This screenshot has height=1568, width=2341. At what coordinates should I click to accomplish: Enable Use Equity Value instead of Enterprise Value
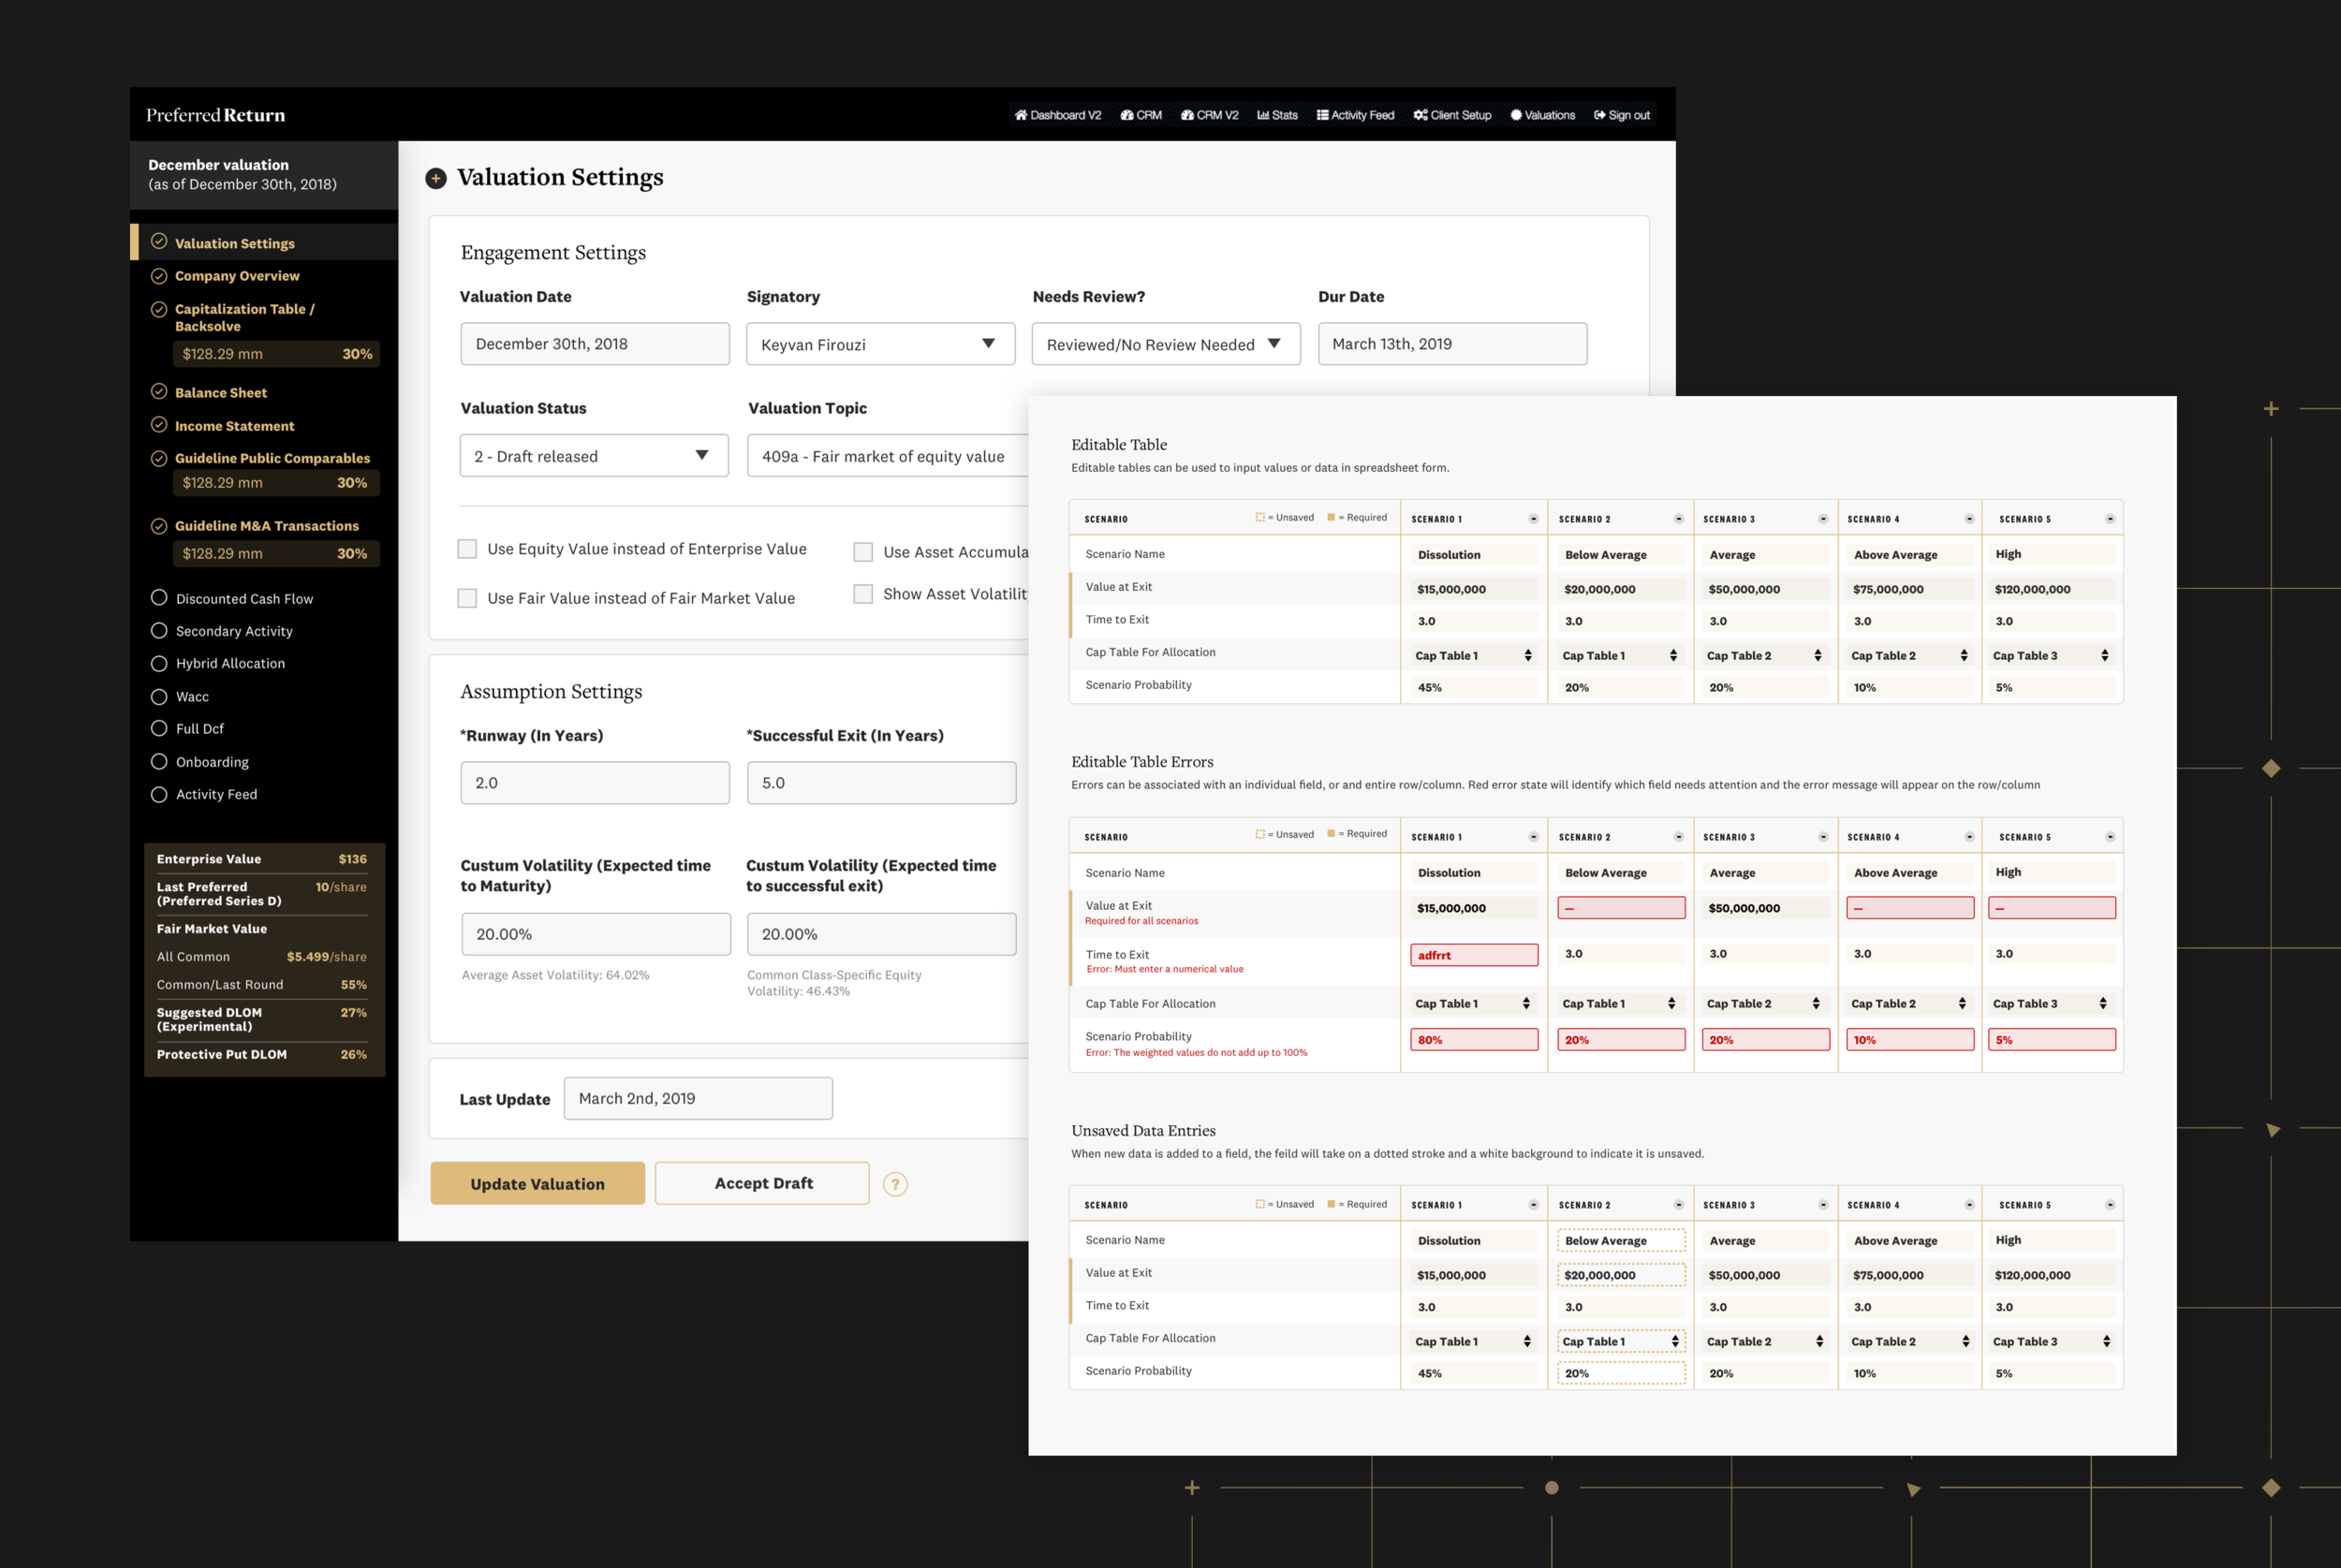pos(467,549)
